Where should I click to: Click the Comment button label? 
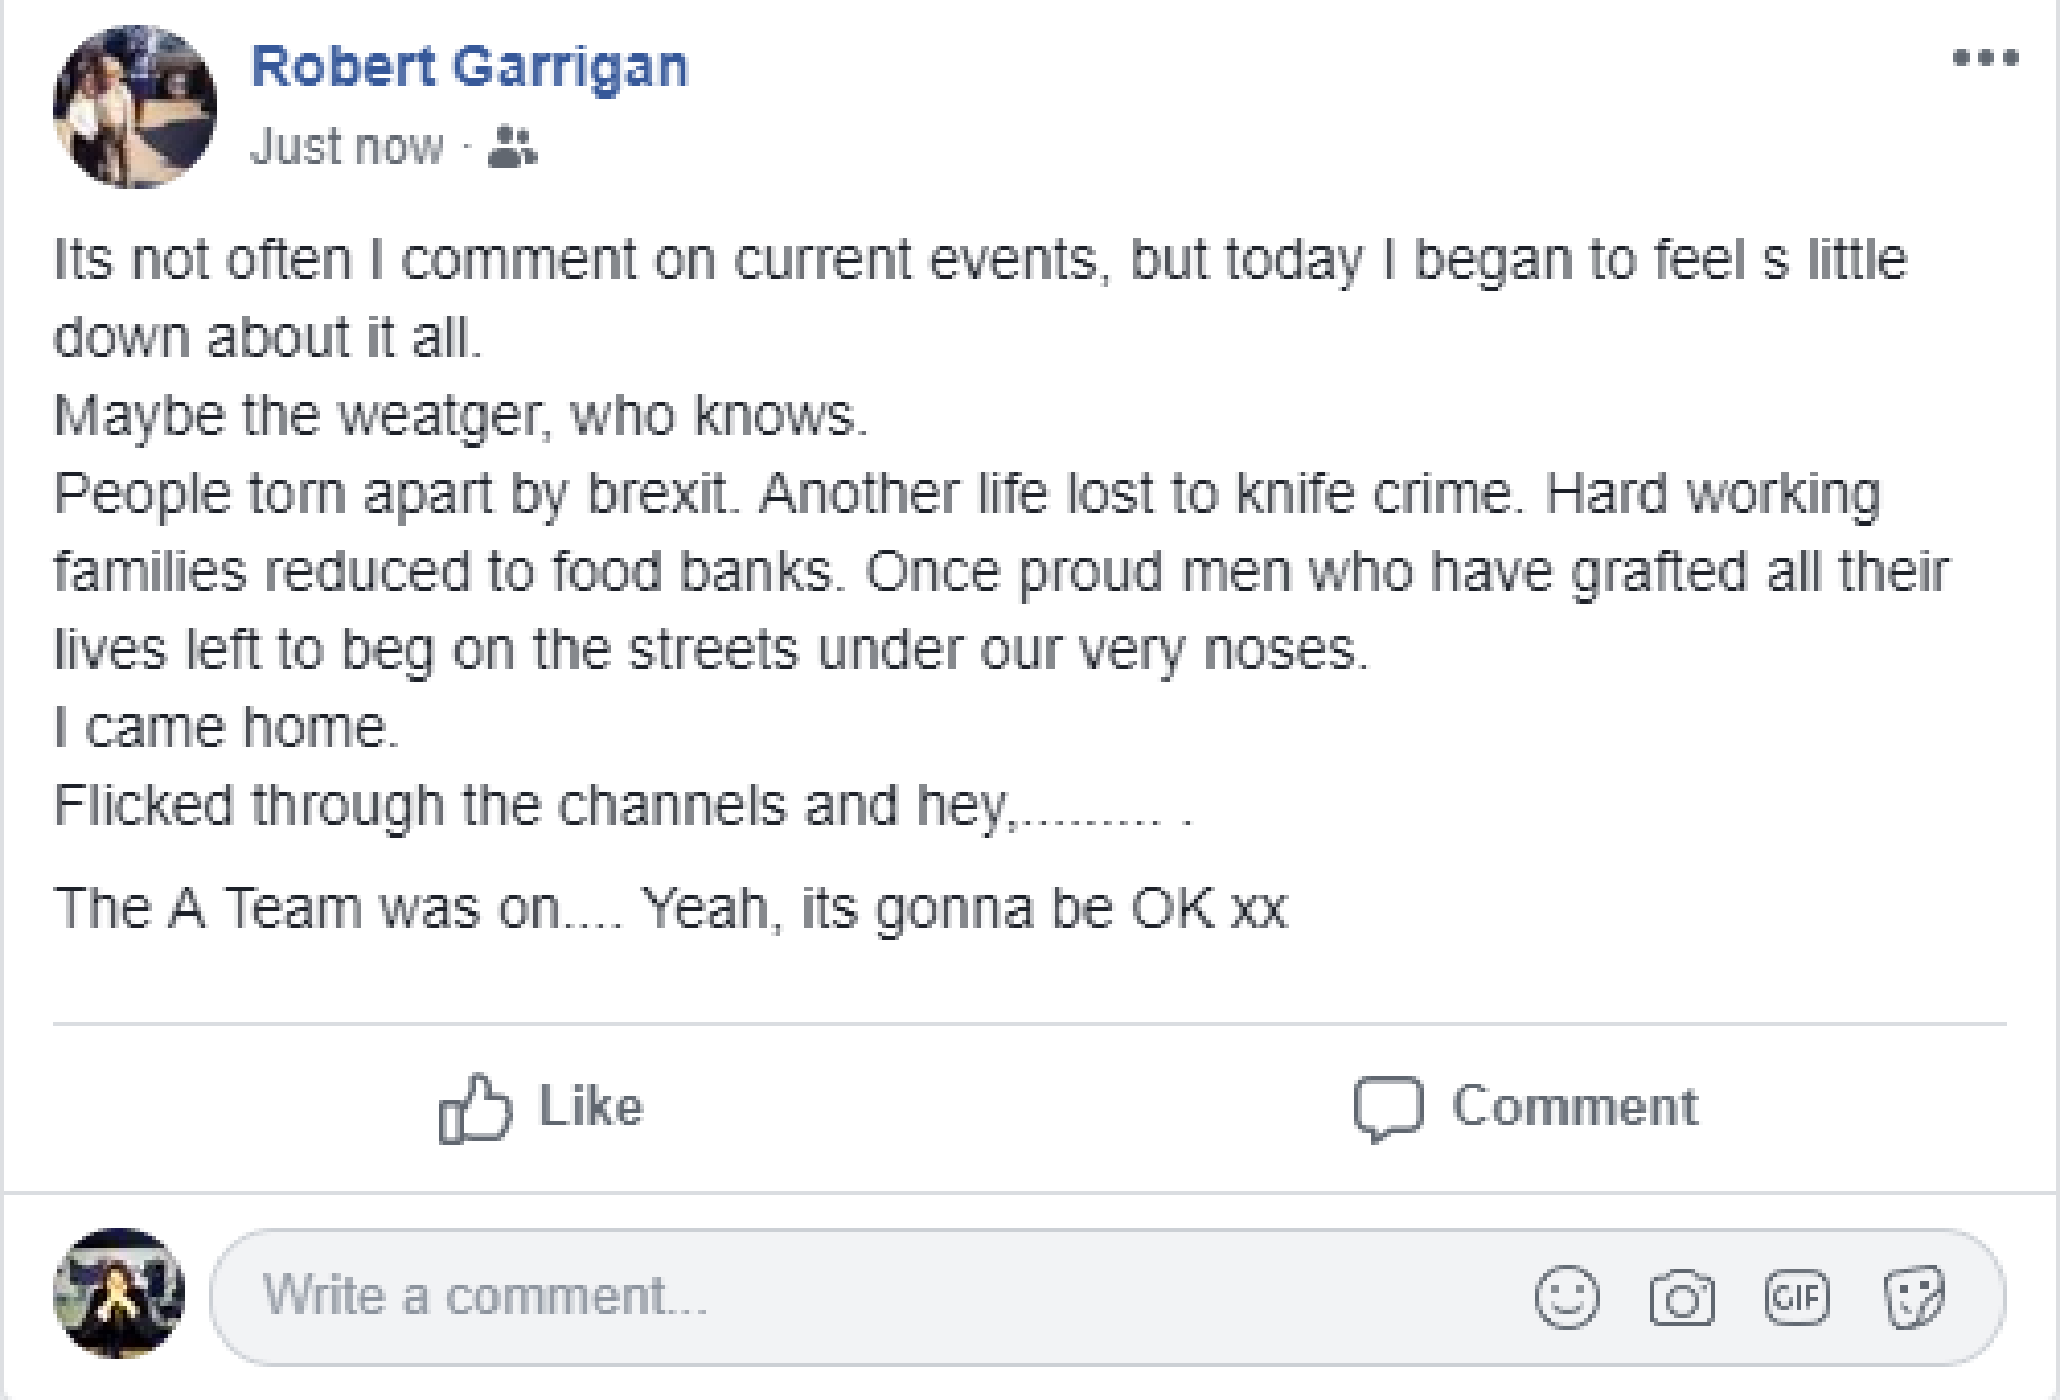tap(1575, 1107)
